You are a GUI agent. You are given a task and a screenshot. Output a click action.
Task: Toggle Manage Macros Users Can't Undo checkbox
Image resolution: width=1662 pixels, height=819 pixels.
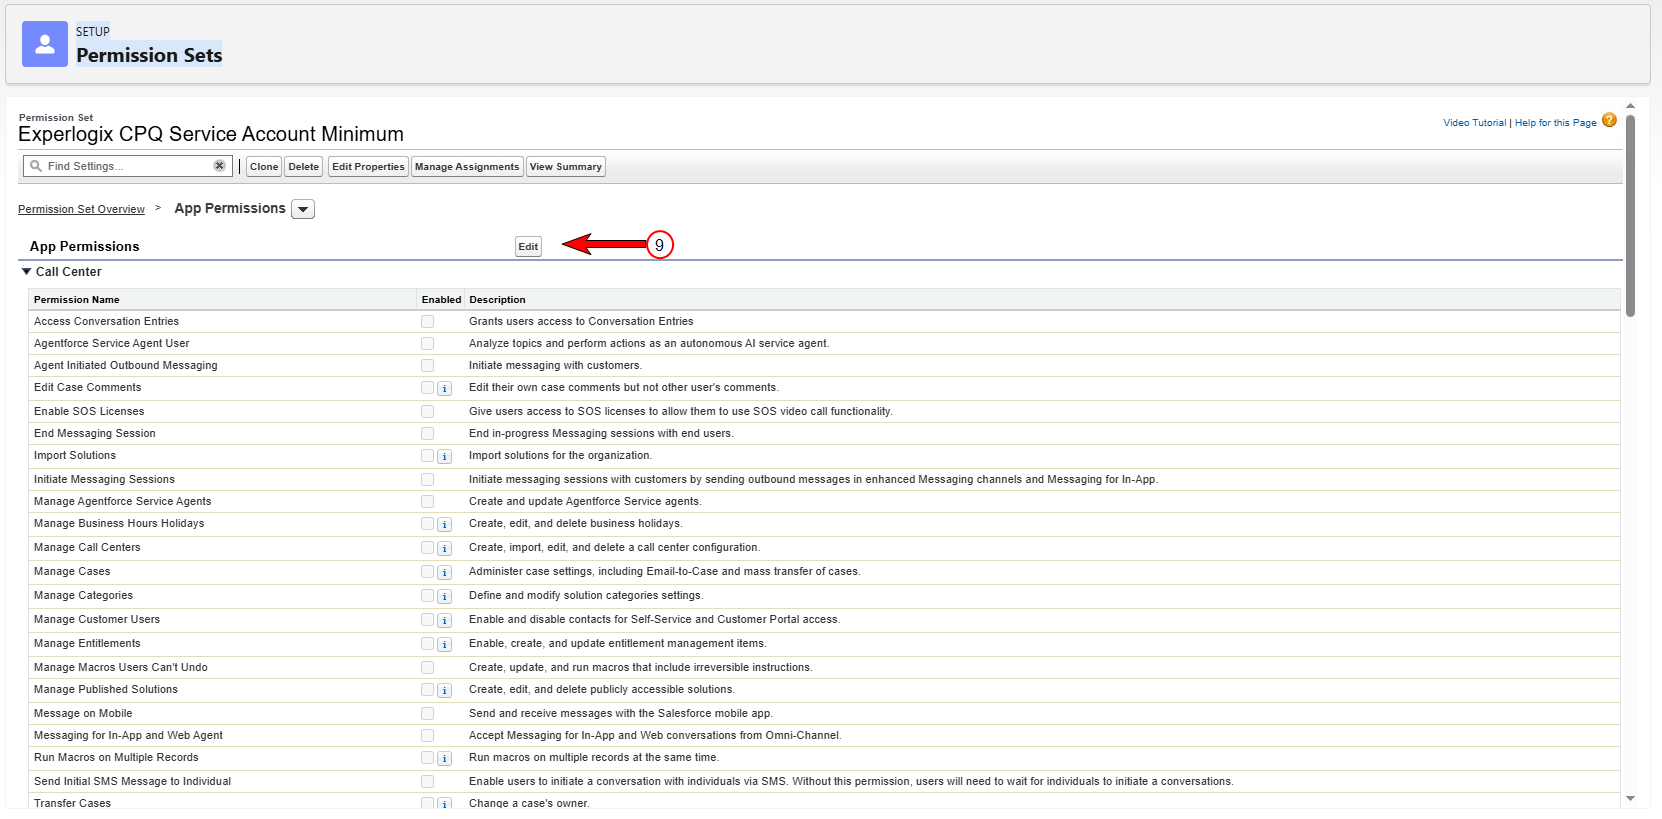click(x=427, y=667)
